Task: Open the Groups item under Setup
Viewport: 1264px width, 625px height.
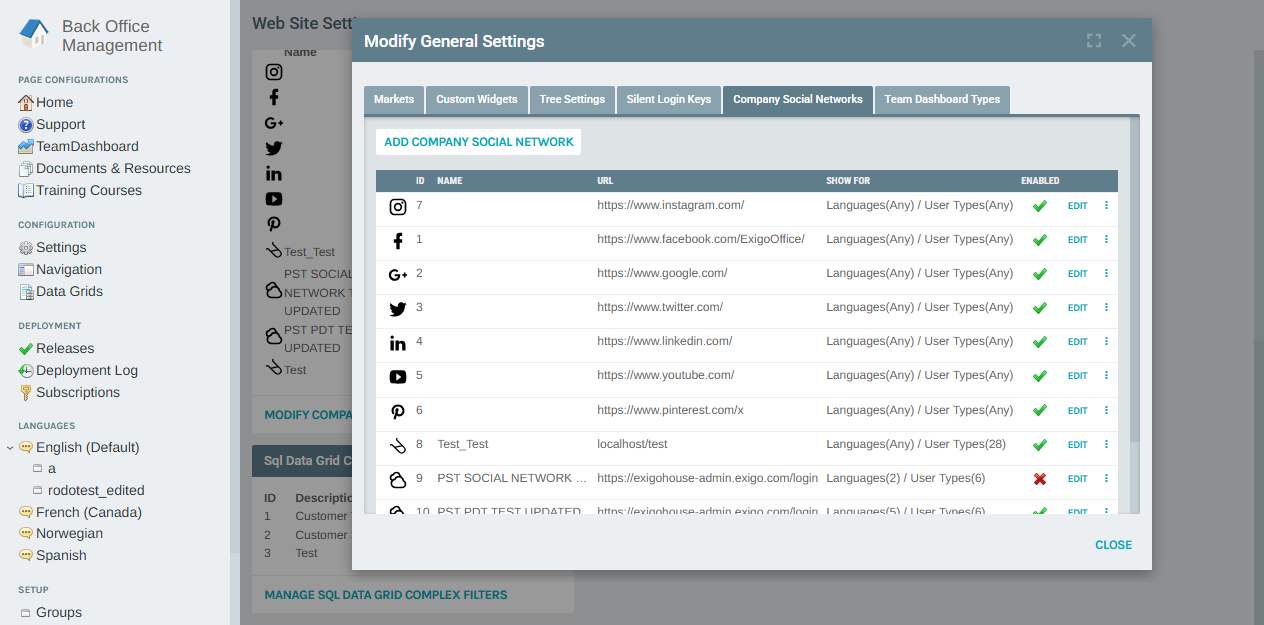Action: pyautogui.click(x=59, y=613)
